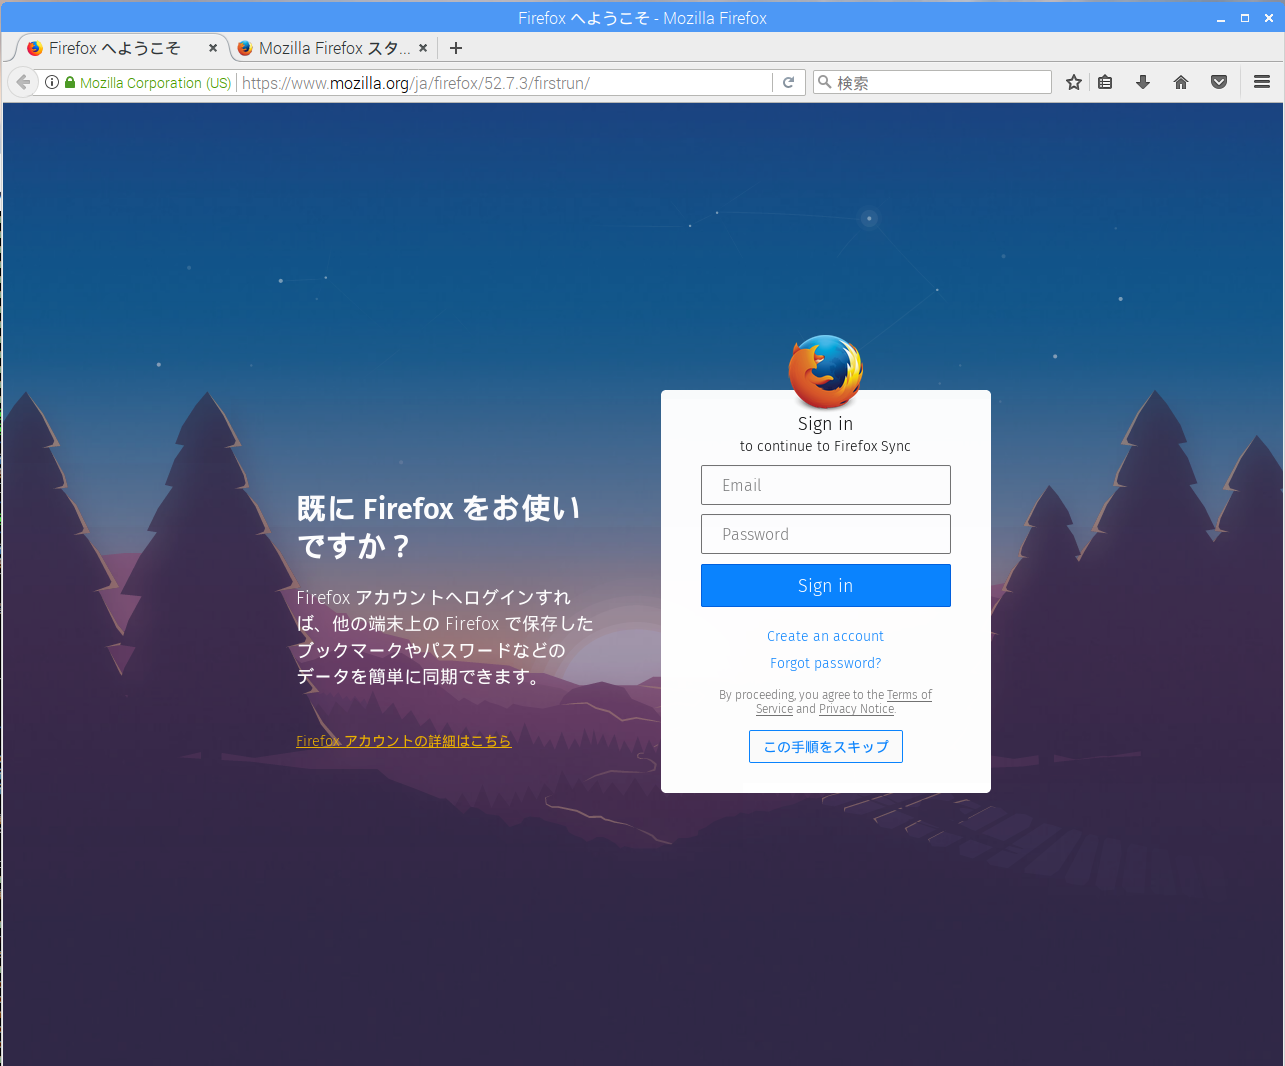
Task: Click the magnifier icon in search box
Action: click(824, 82)
